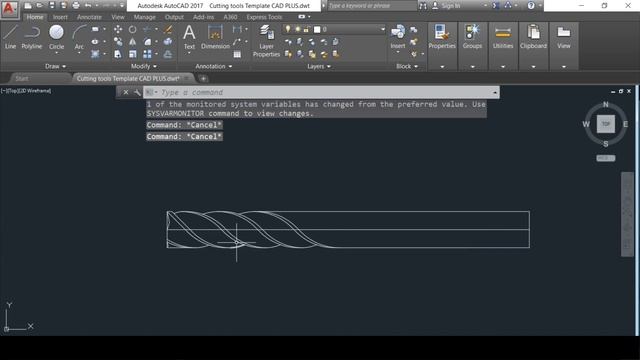The width and height of the screenshot is (640, 360).
Task: Select the Mirror tool in Modify
Action: tap(133, 42)
